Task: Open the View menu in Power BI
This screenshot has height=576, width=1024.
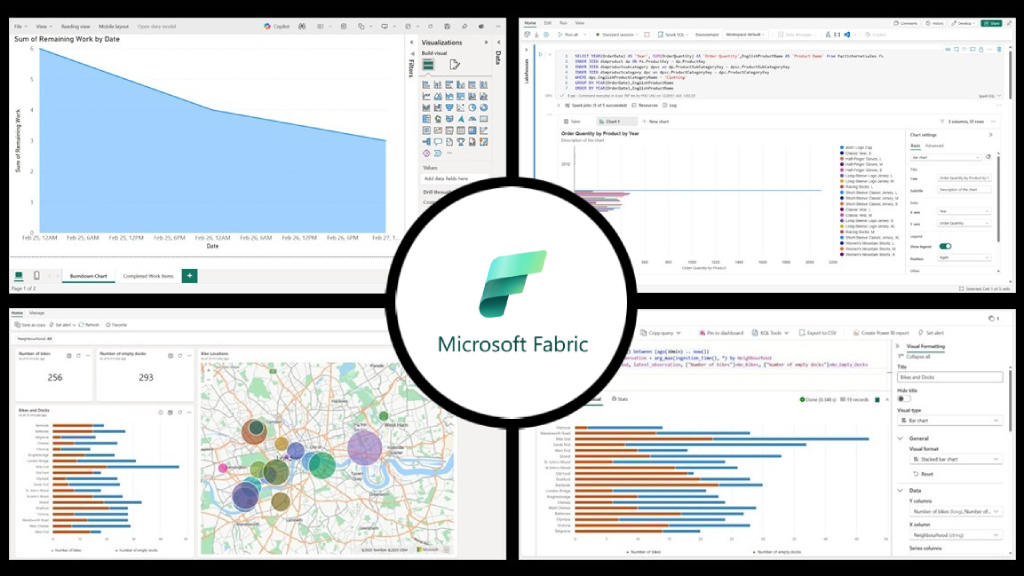Action: point(43,27)
